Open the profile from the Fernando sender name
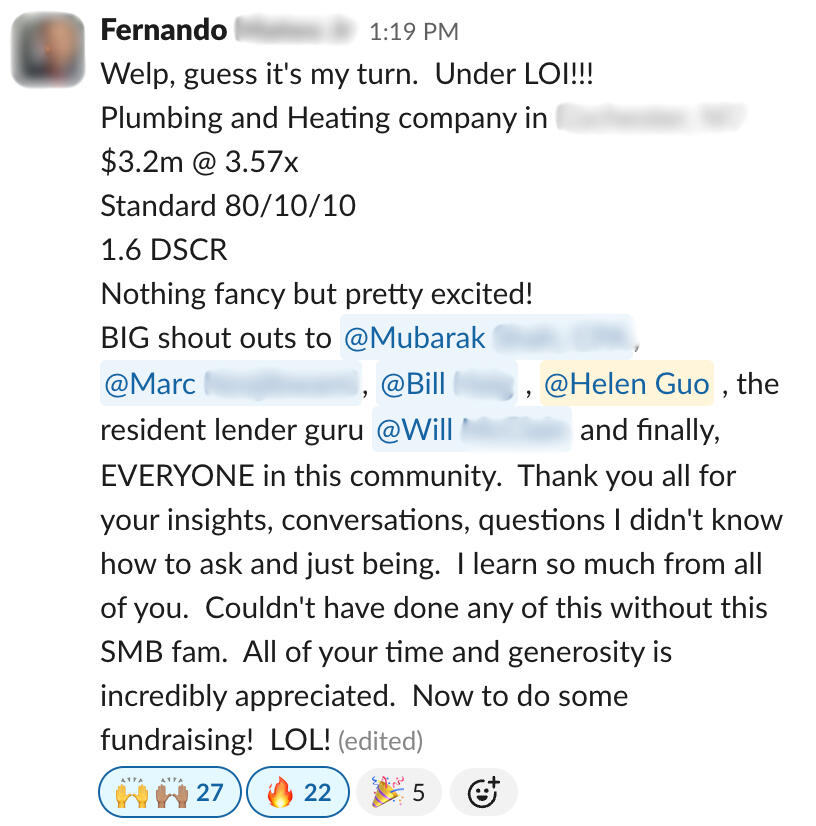 (164, 30)
